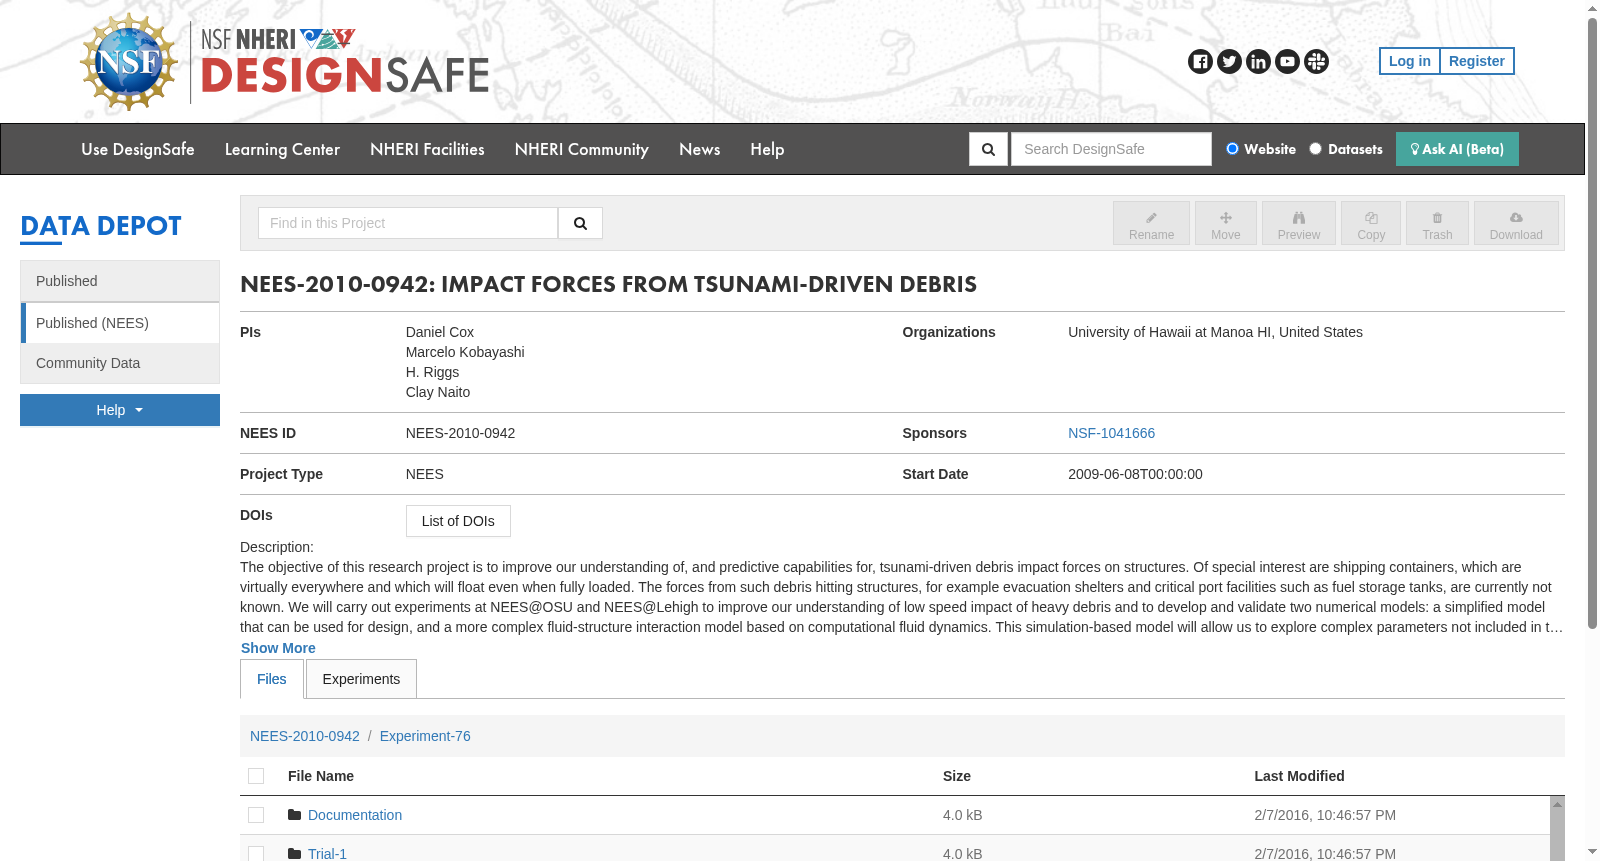This screenshot has height=861, width=1600.
Task: Switch to the Experiments tab
Action: [x=361, y=679]
